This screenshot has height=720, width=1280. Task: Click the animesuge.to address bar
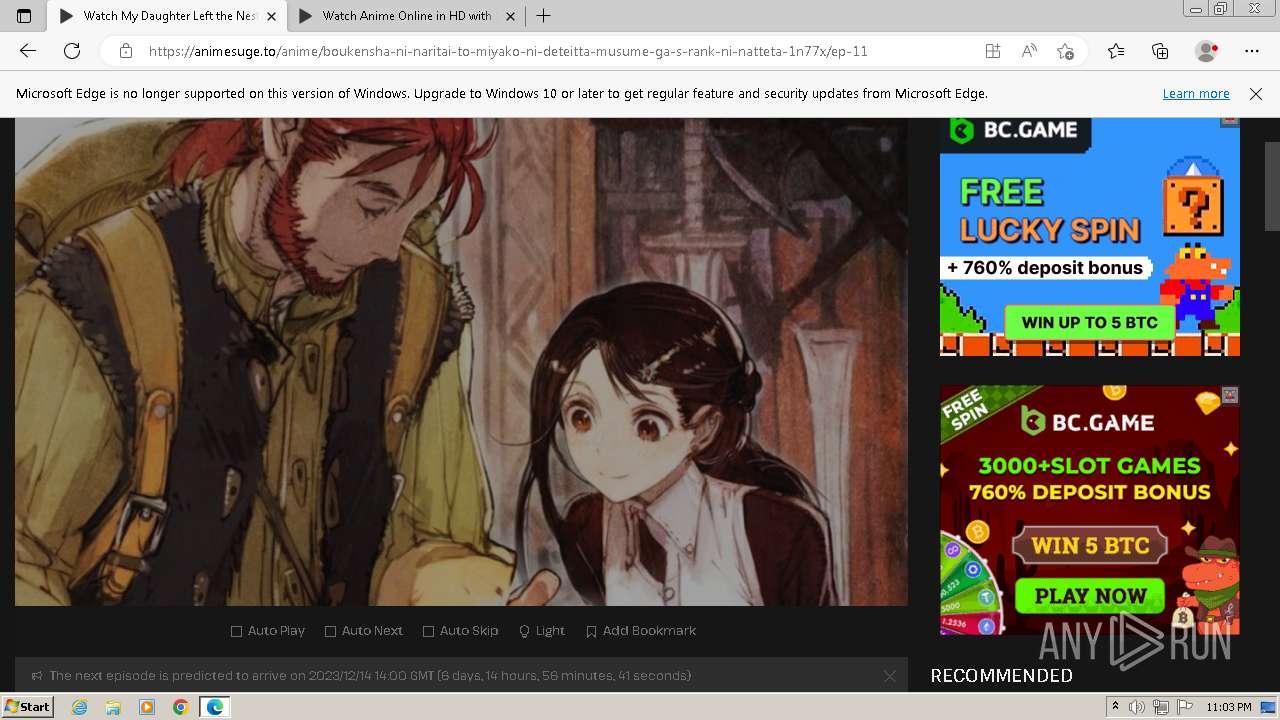[508, 51]
